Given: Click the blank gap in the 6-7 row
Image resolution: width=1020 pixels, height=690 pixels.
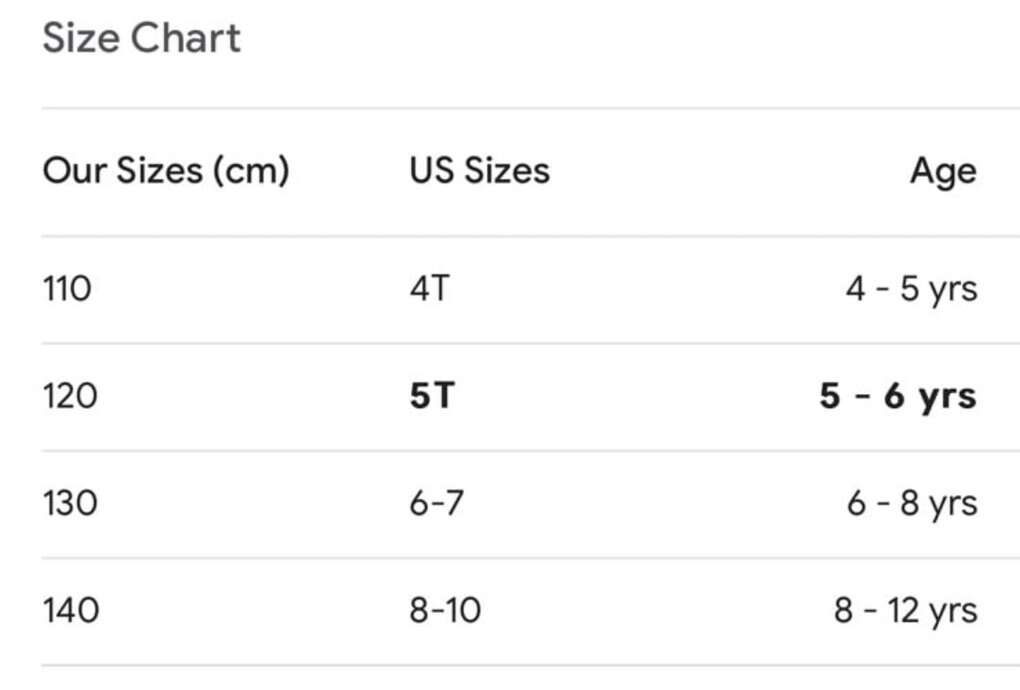Looking at the screenshot, I should [x=650, y=504].
